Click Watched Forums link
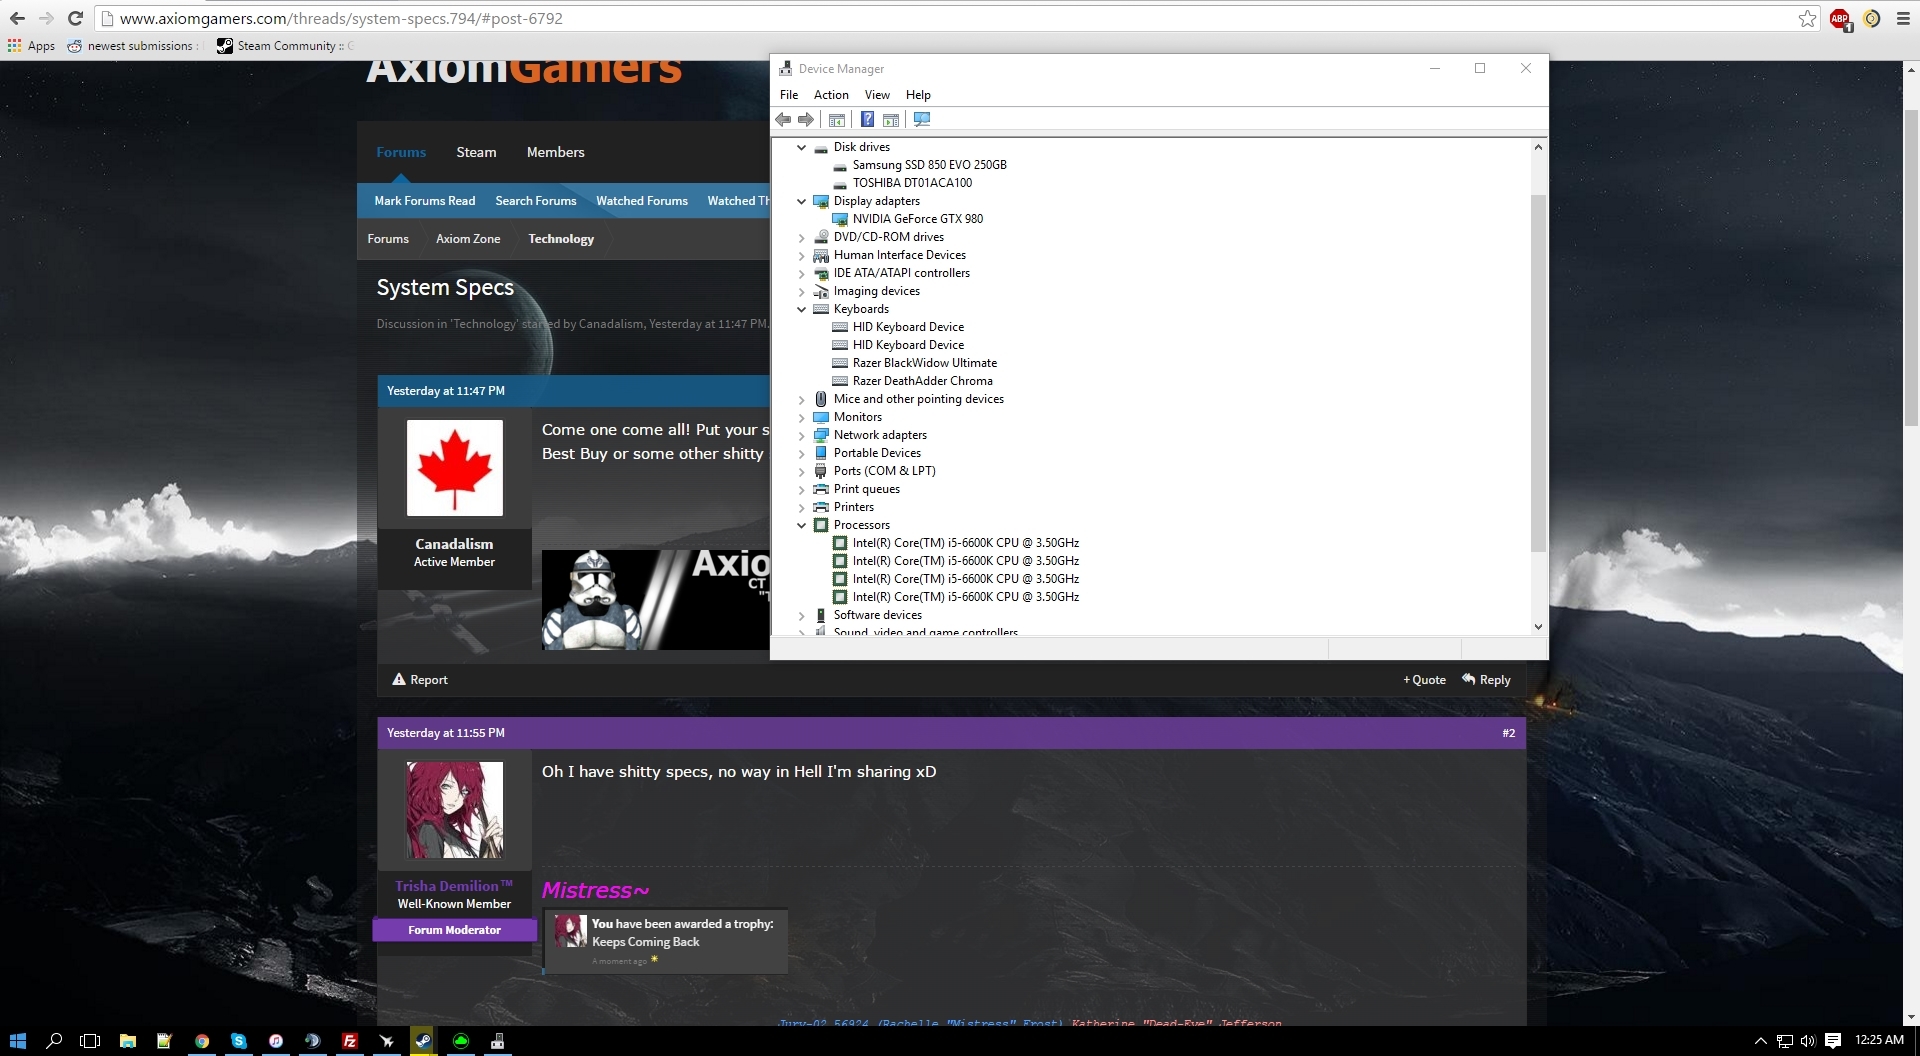Image resolution: width=1920 pixels, height=1056 pixels. coord(642,201)
